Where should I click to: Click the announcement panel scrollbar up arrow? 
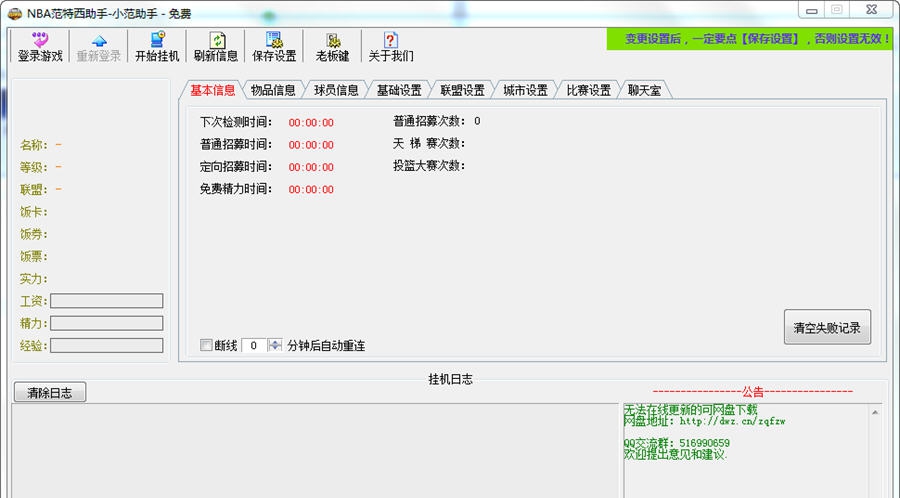875,413
